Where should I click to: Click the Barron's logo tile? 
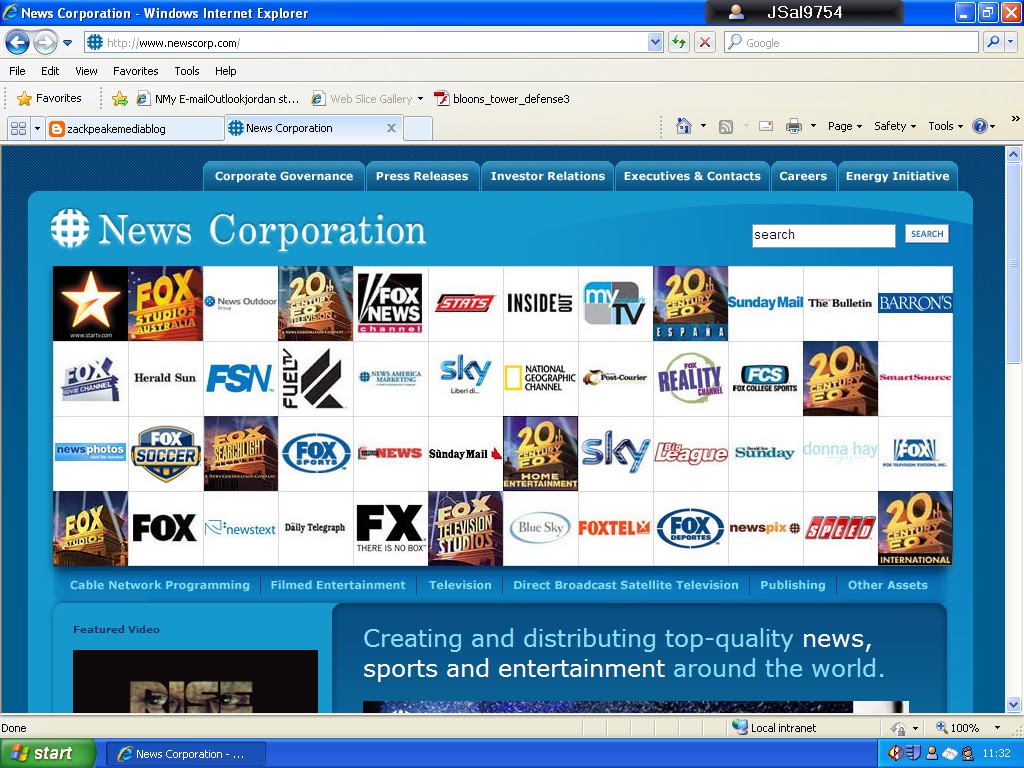coord(916,303)
